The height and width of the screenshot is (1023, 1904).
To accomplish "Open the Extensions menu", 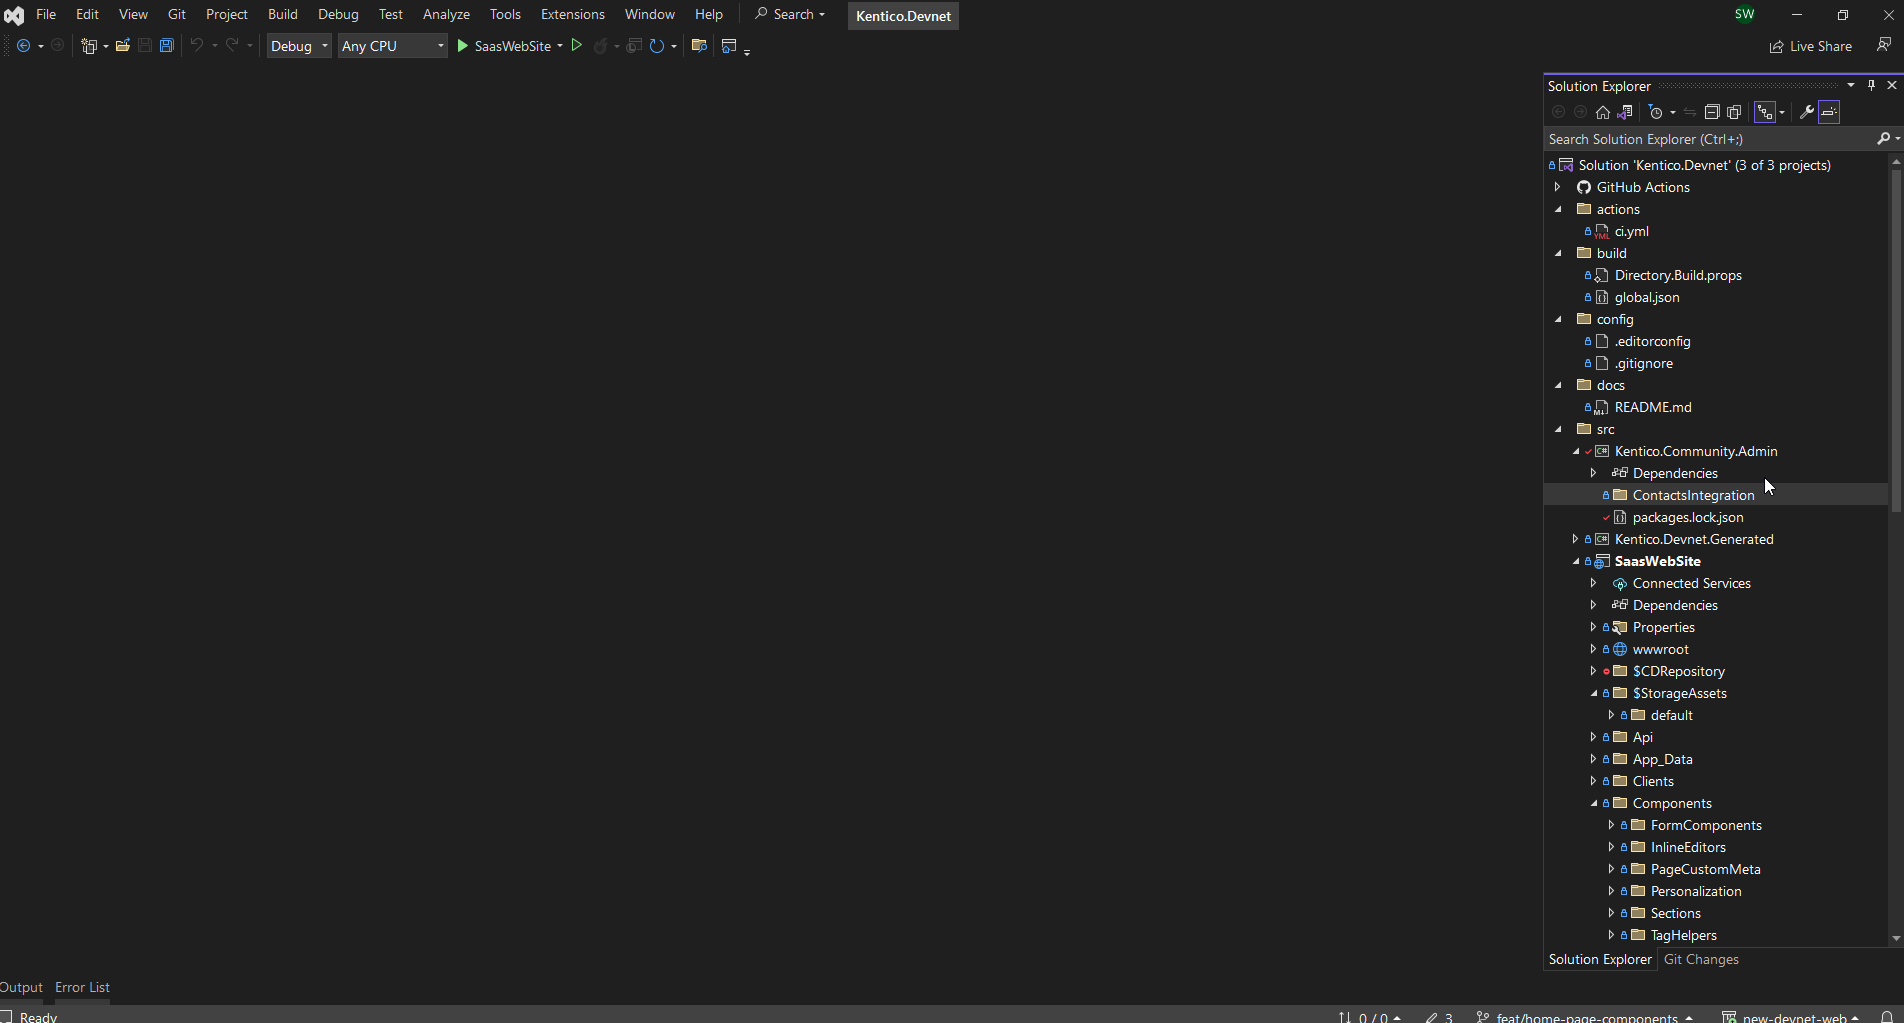I will [x=572, y=14].
